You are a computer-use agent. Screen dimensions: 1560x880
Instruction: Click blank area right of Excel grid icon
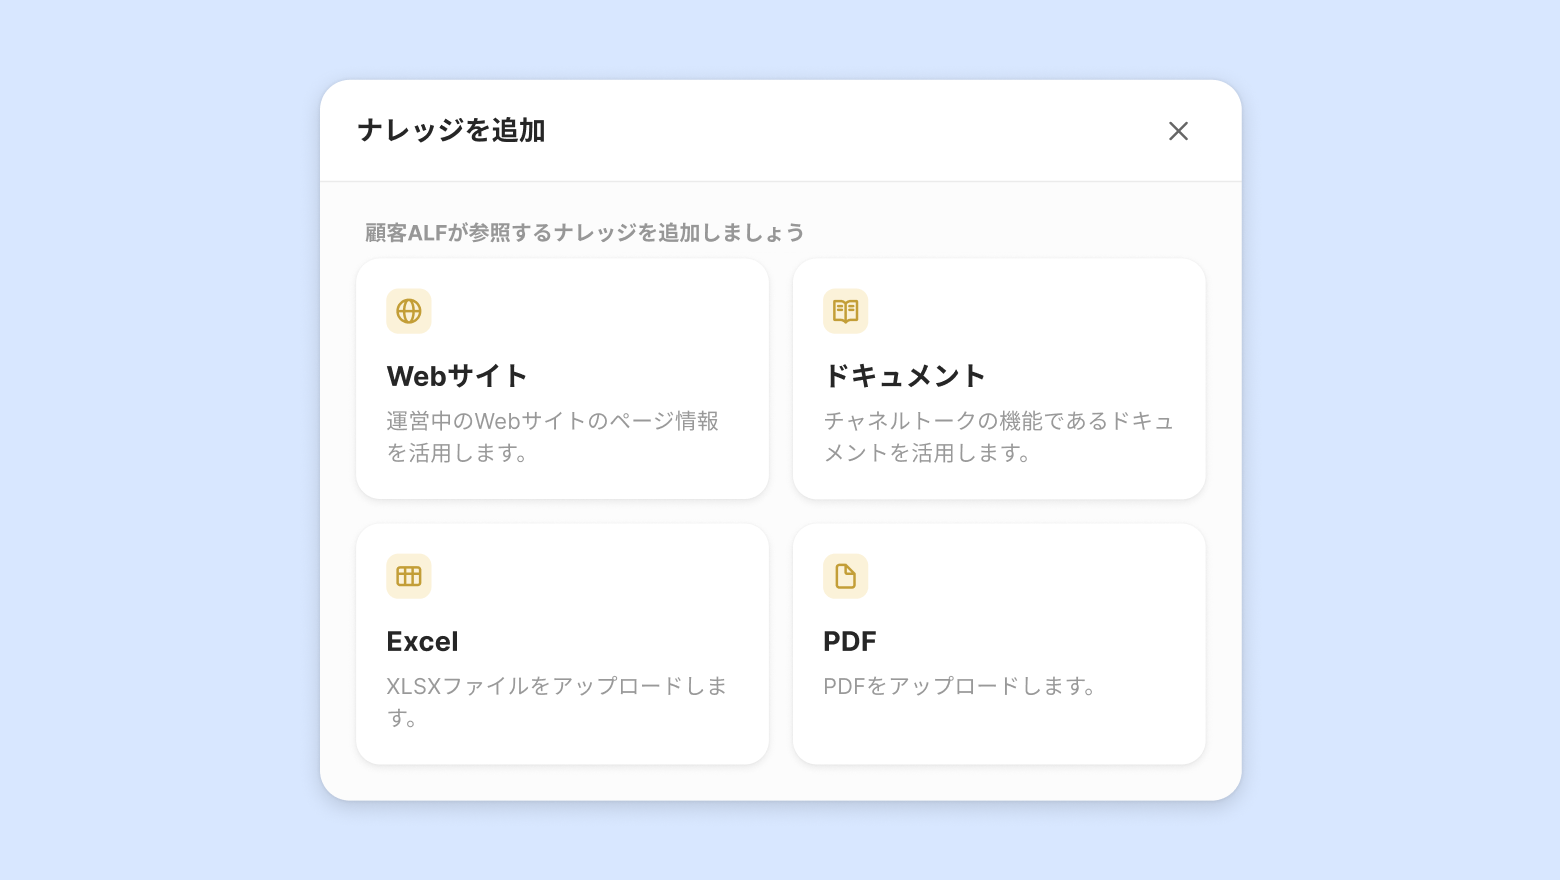click(x=600, y=576)
